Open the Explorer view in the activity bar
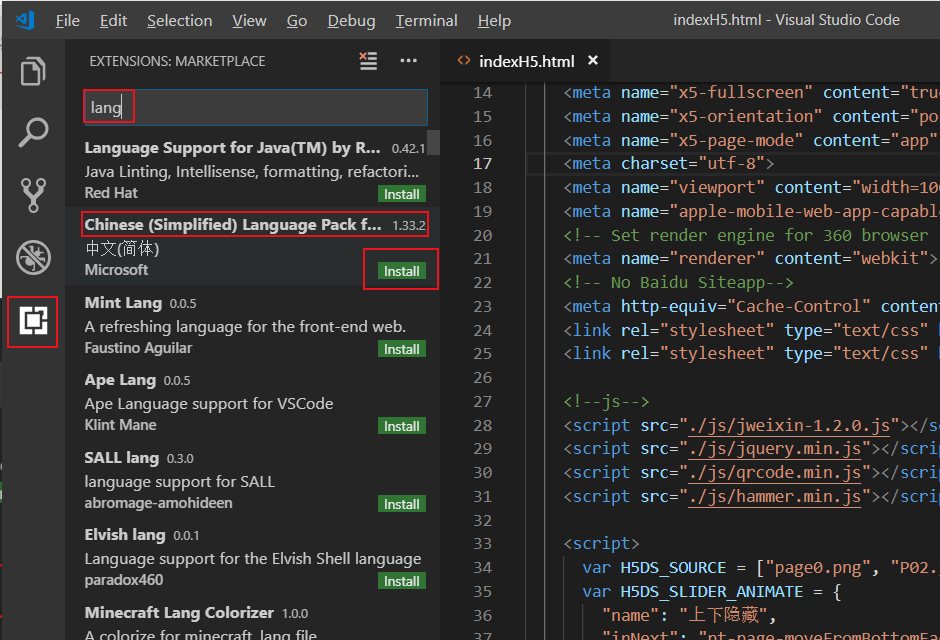940x640 pixels. tap(33, 71)
